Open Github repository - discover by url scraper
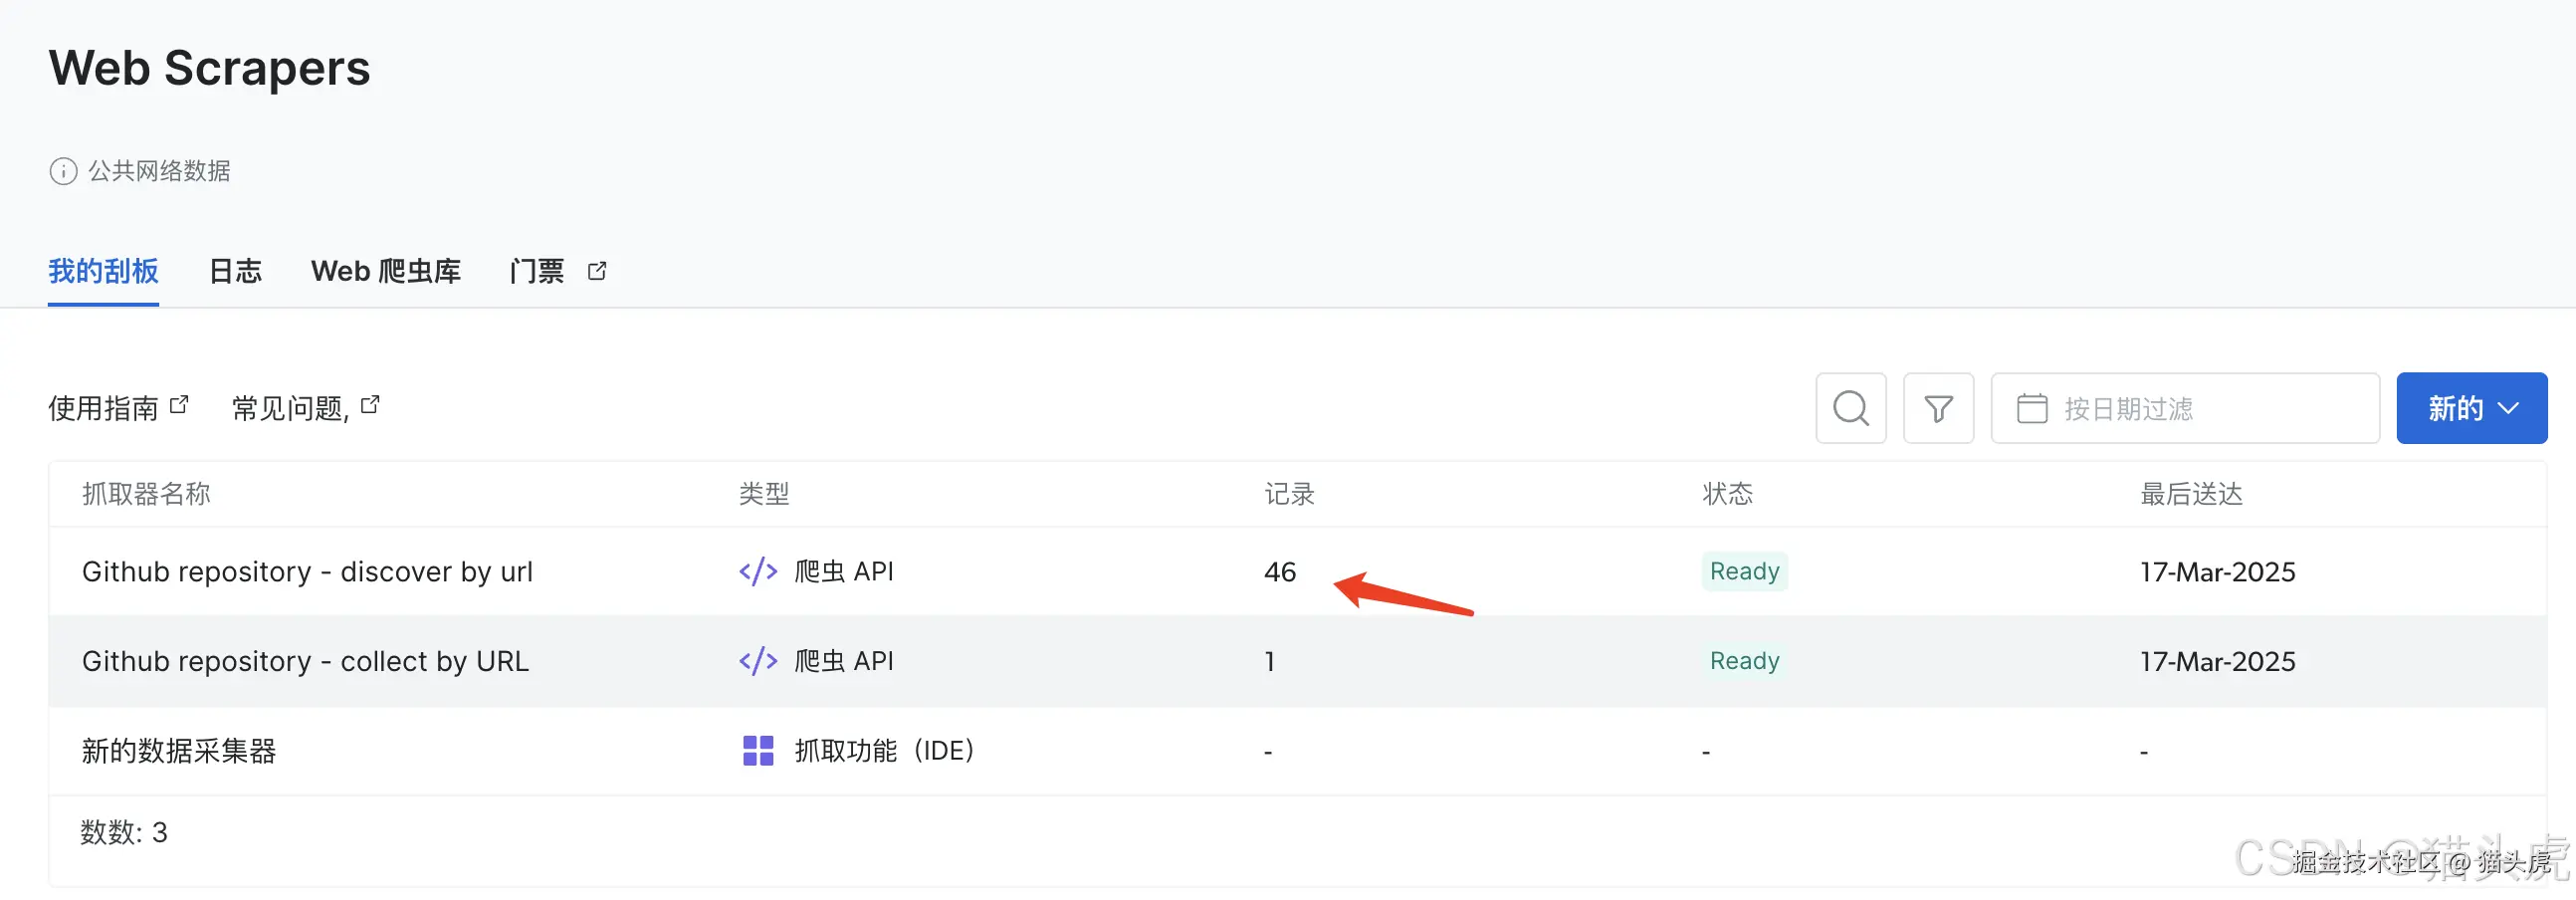This screenshot has height=900, width=2576. point(307,571)
